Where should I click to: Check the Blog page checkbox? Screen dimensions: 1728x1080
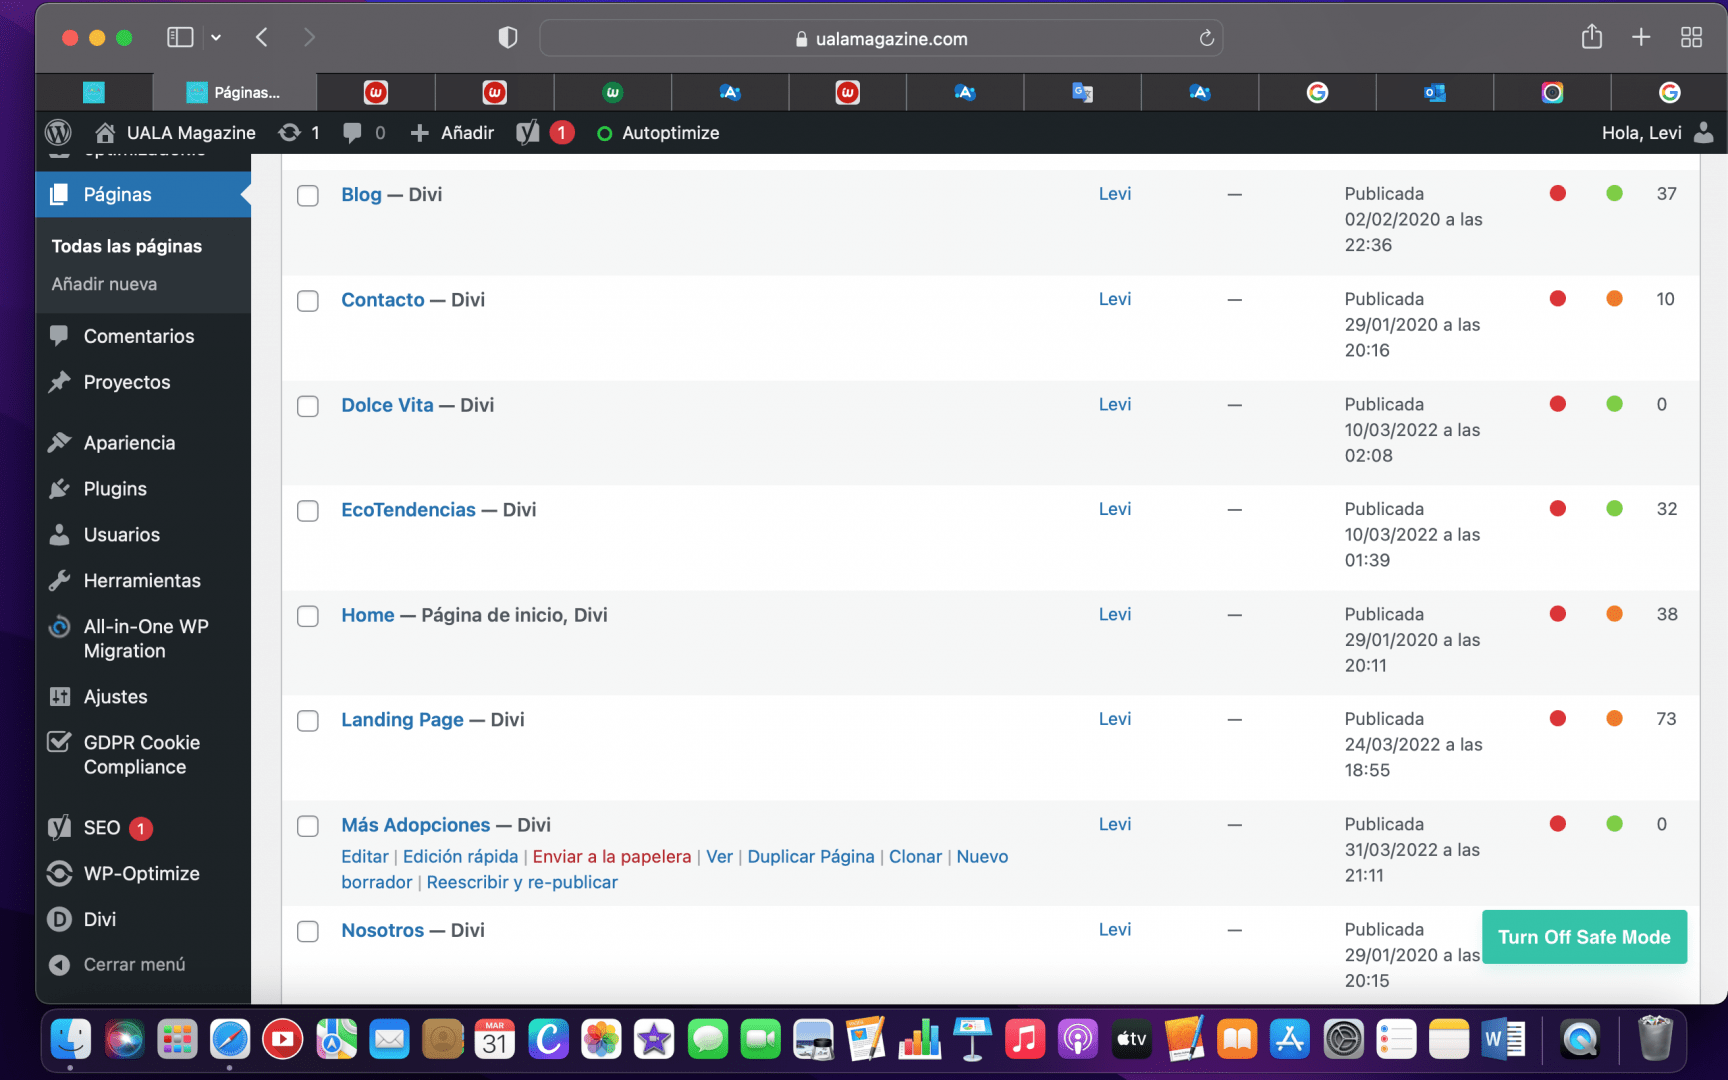(x=308, y=196)
